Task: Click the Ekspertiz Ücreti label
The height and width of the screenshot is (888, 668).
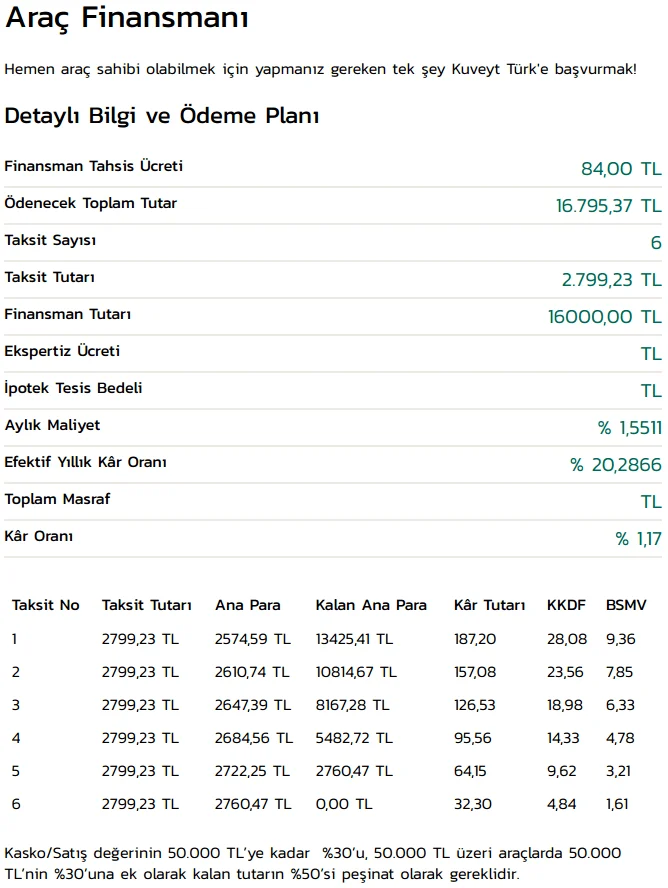Action: point(62,351)
